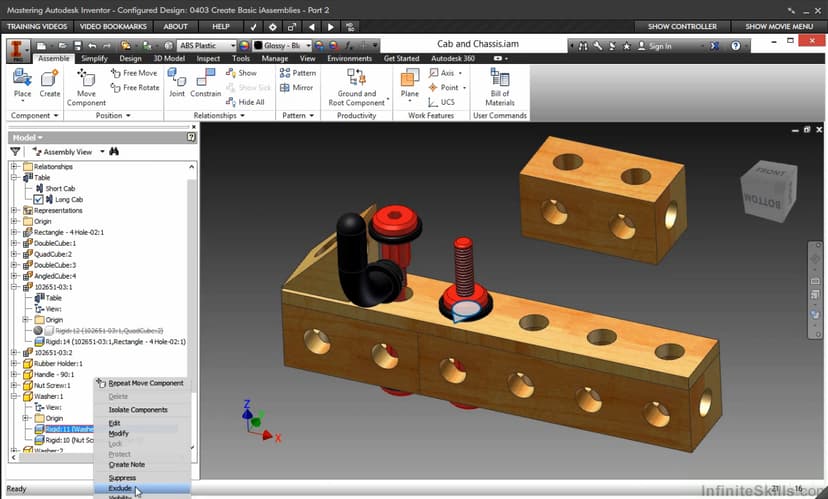Viewport: 828px width, 499px height.
Task: Click the Pattern tool
Action: click(298, 73)
